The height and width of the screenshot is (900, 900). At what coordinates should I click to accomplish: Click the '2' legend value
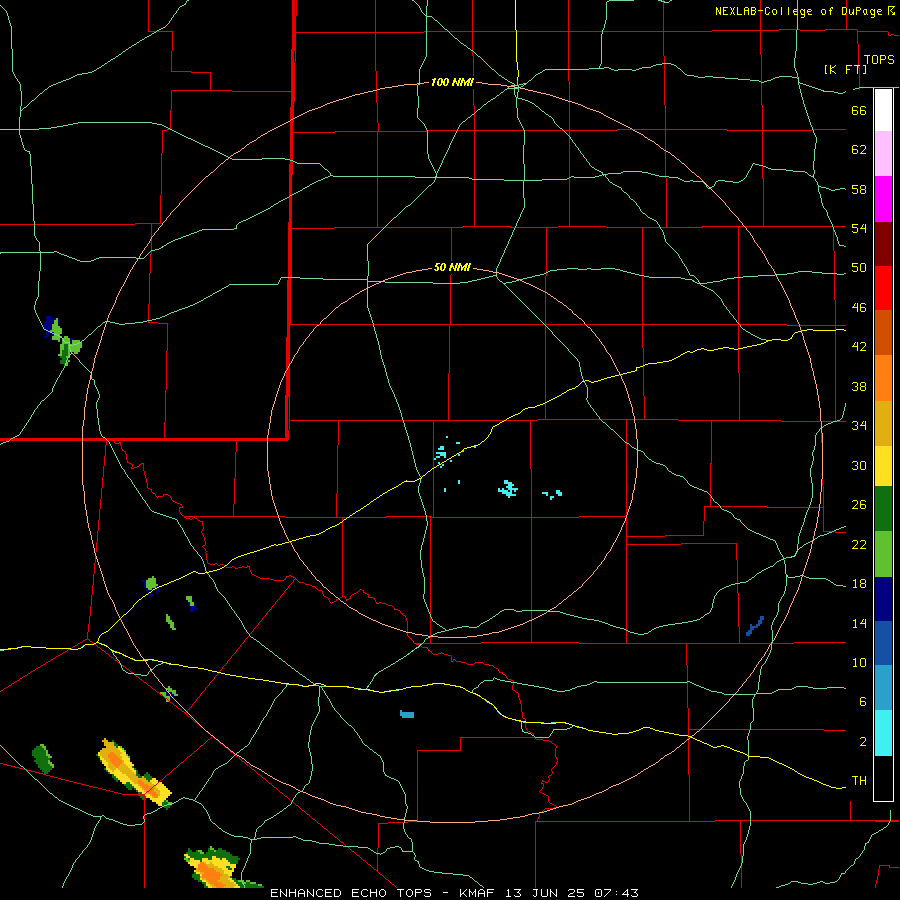[863, 742]
